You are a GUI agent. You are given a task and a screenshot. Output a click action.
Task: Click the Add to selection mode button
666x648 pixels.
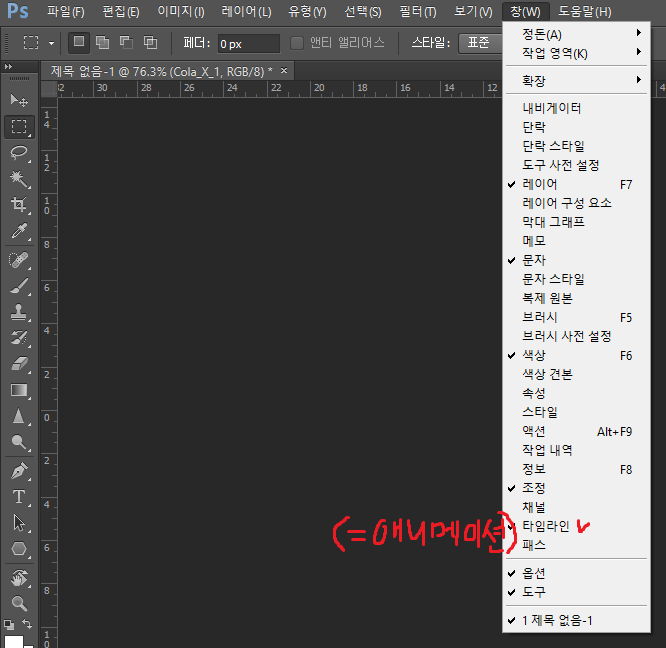tap(102, 43)
